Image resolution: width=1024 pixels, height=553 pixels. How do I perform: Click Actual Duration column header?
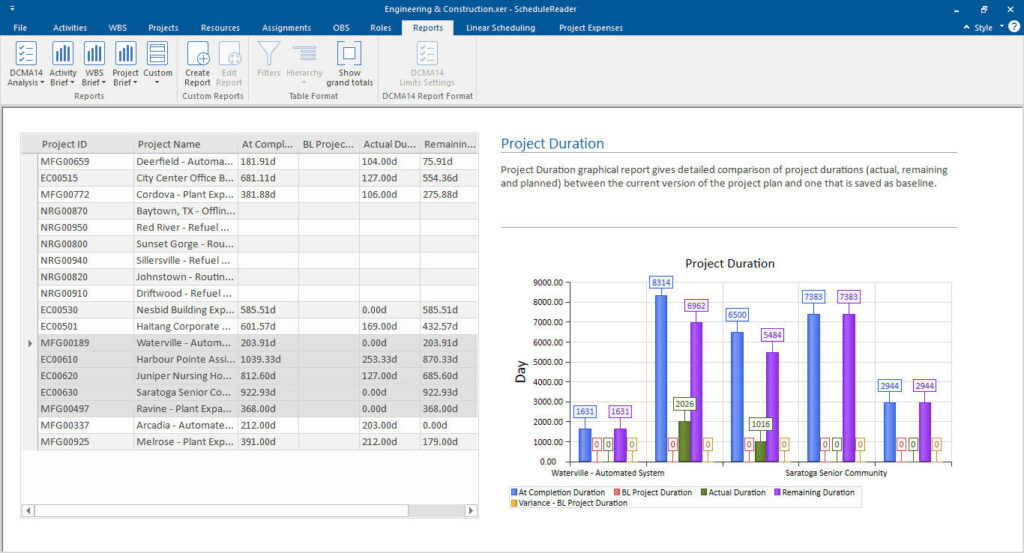pyautogui.click(x=389, y=144)
